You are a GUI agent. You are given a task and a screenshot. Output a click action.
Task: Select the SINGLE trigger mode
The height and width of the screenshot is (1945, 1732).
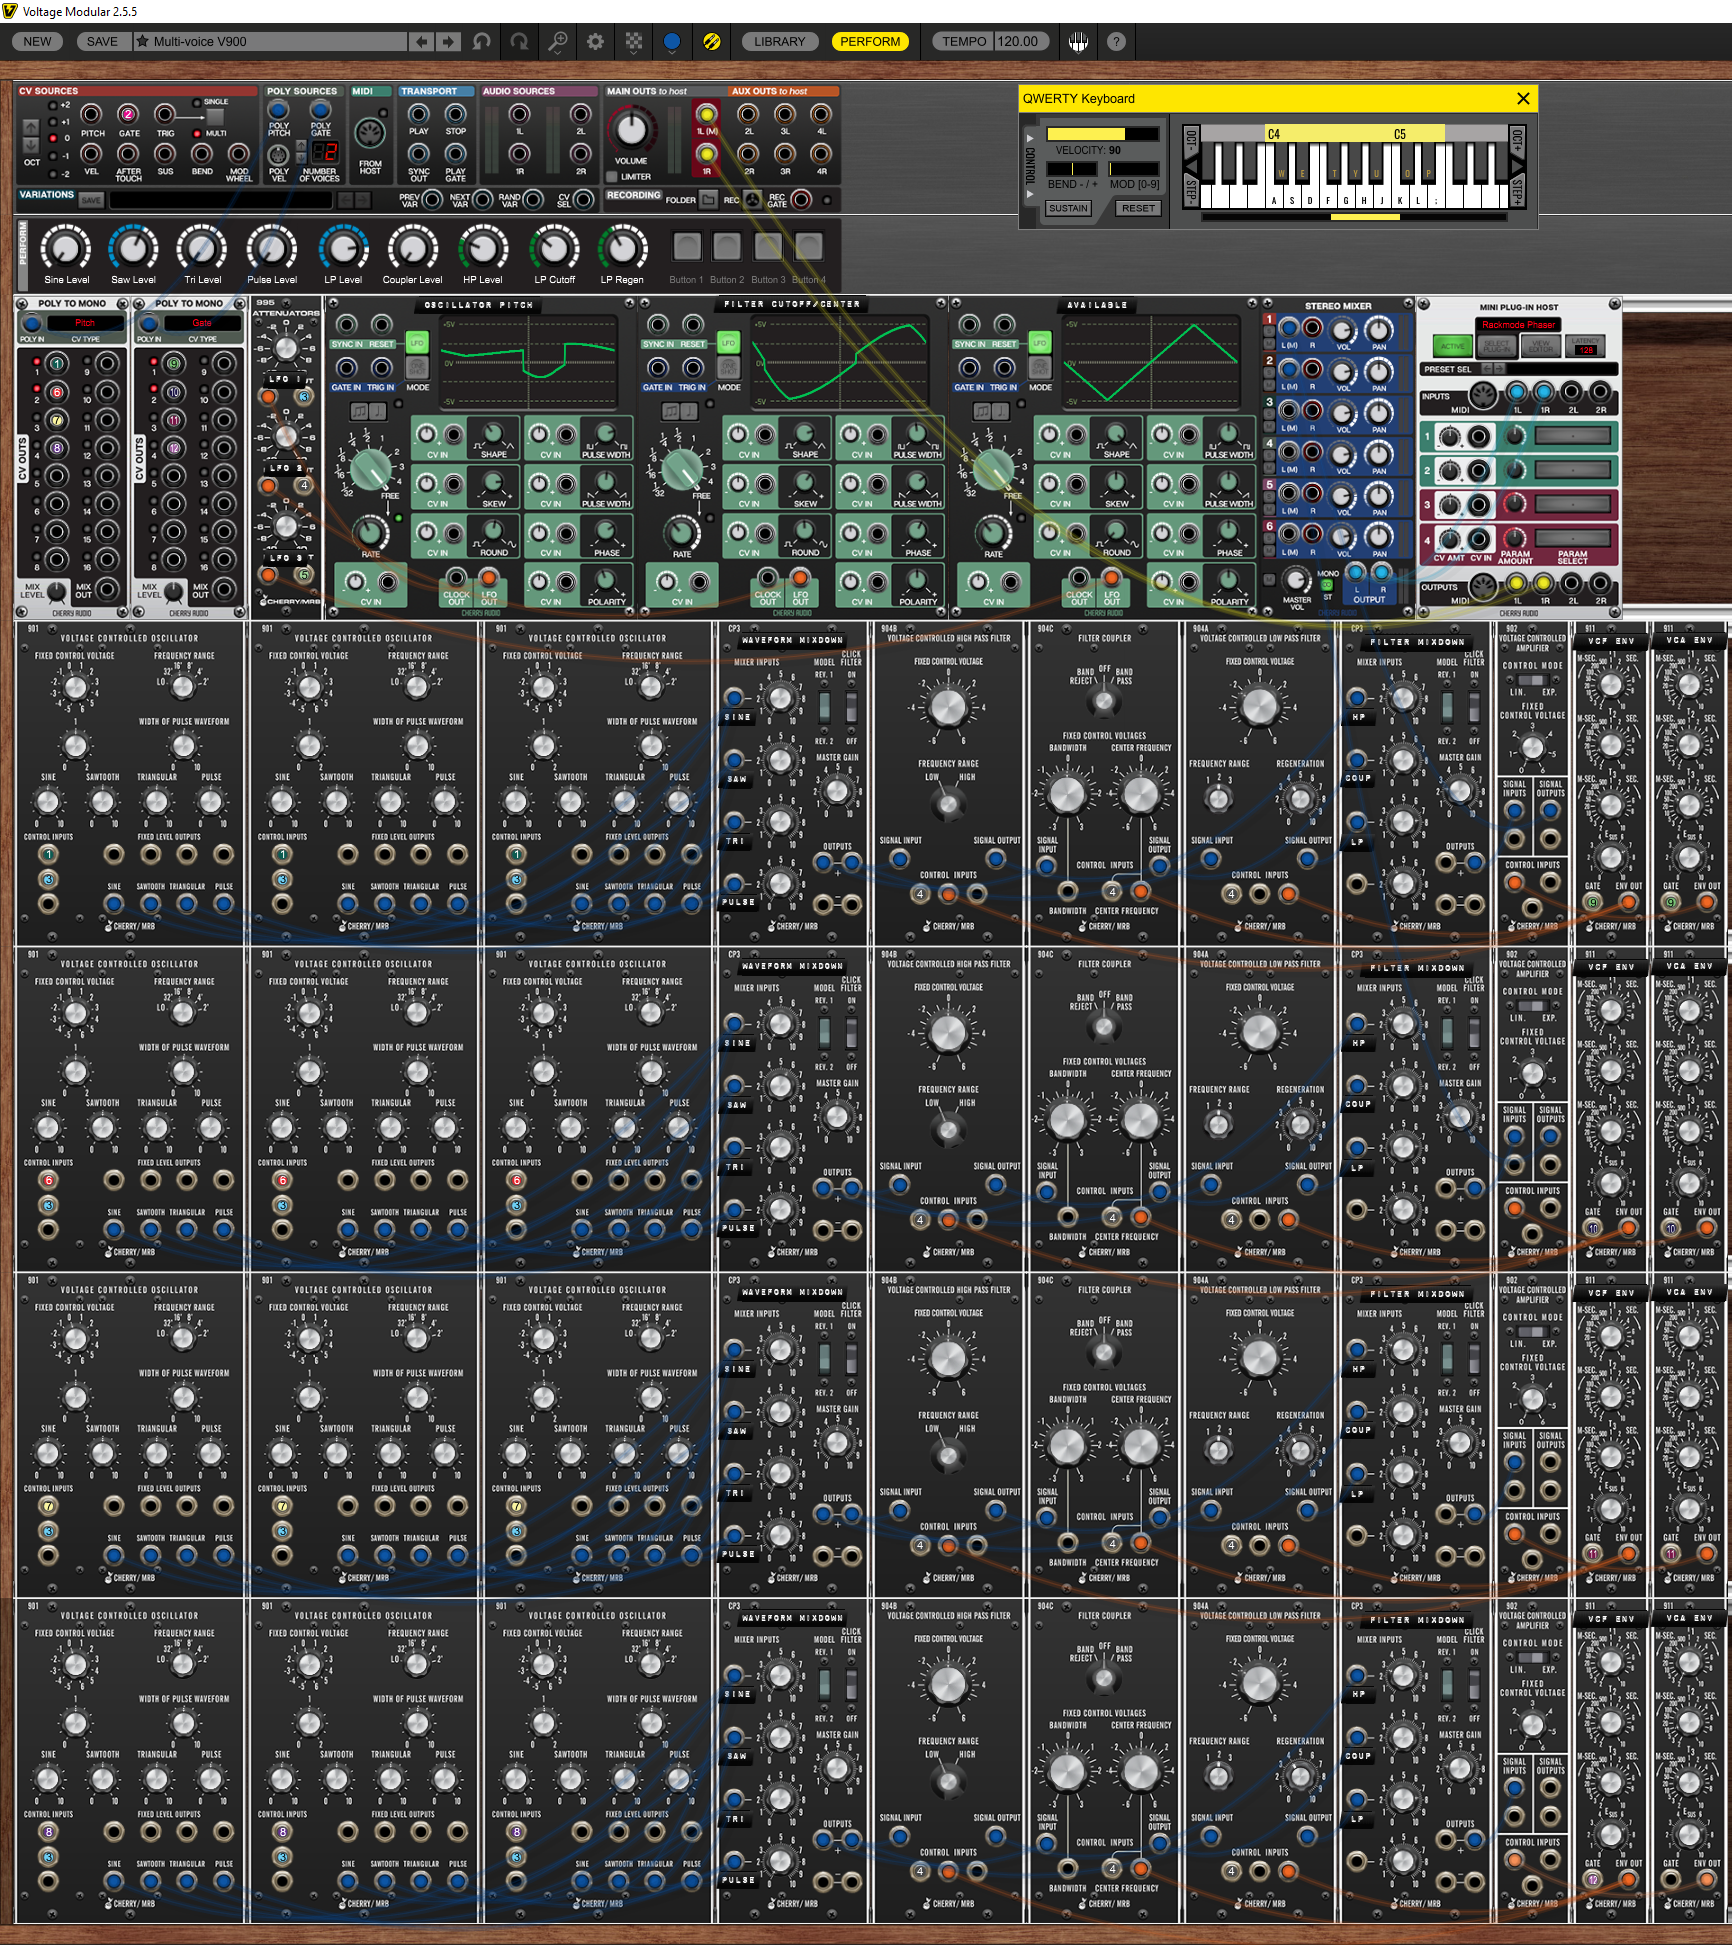197,102
